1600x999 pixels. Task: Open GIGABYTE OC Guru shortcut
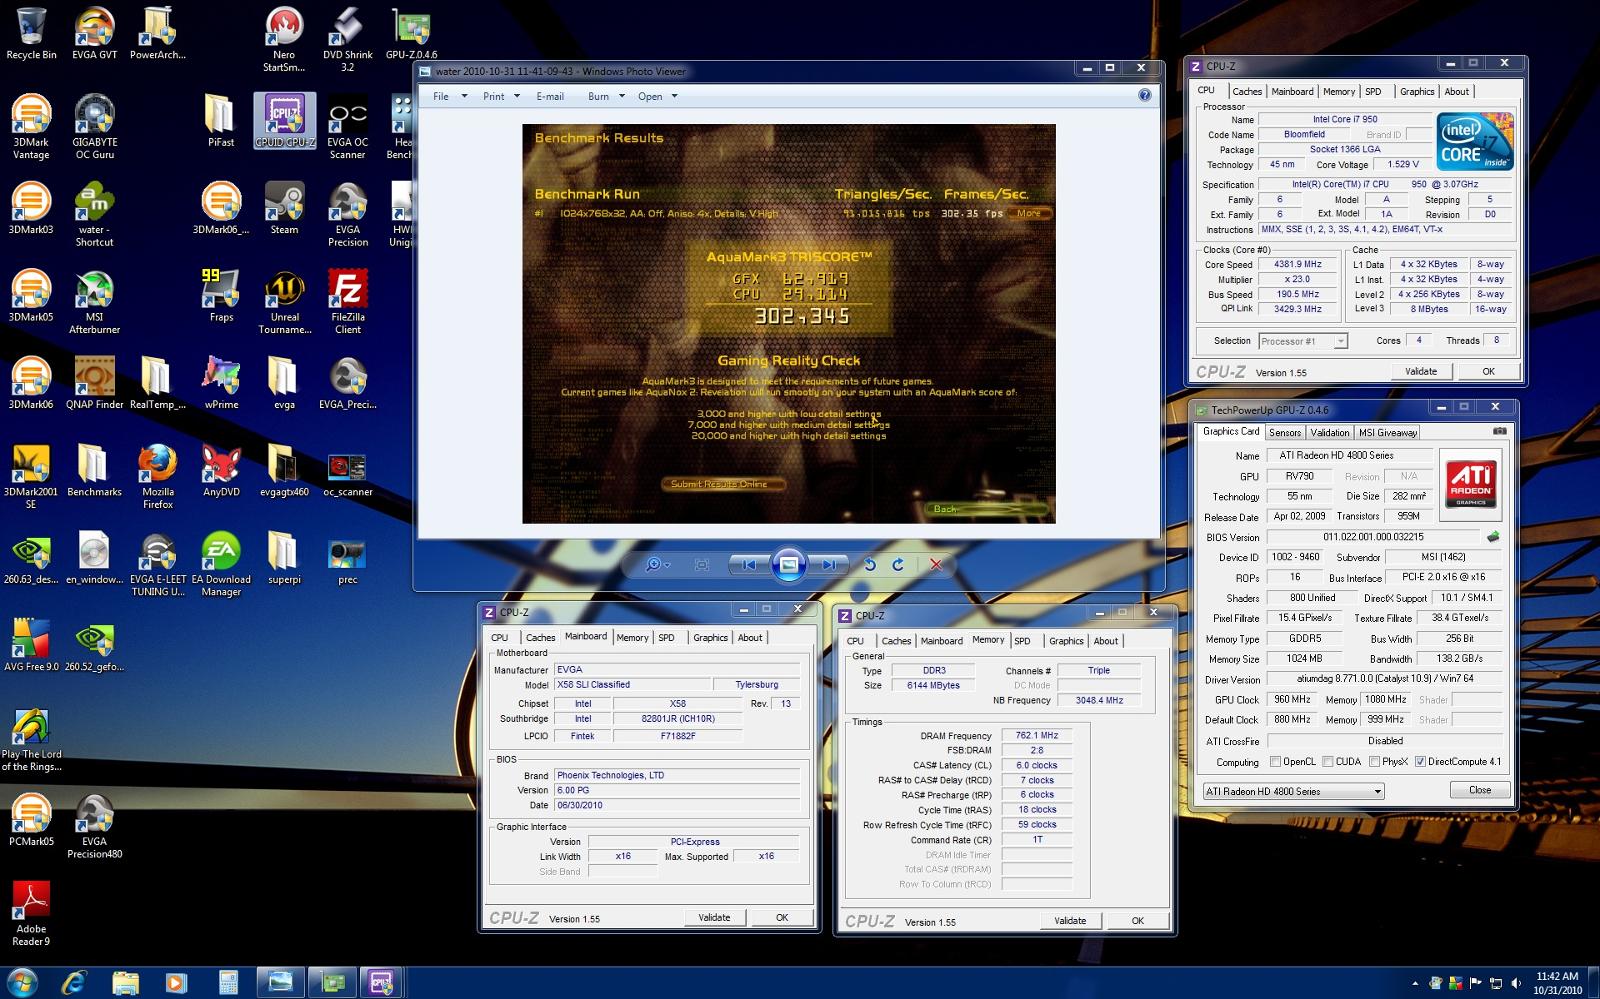coord(94,127)
